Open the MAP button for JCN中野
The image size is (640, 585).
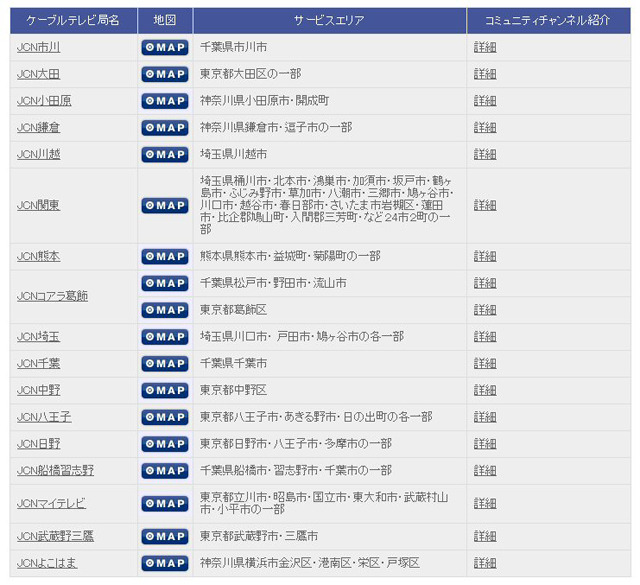pyautogui.click(x=165, y=390)
